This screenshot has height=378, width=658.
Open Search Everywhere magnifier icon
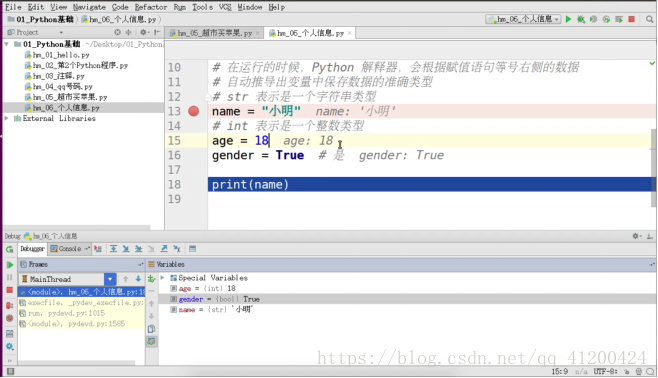(x=649, y=19)
